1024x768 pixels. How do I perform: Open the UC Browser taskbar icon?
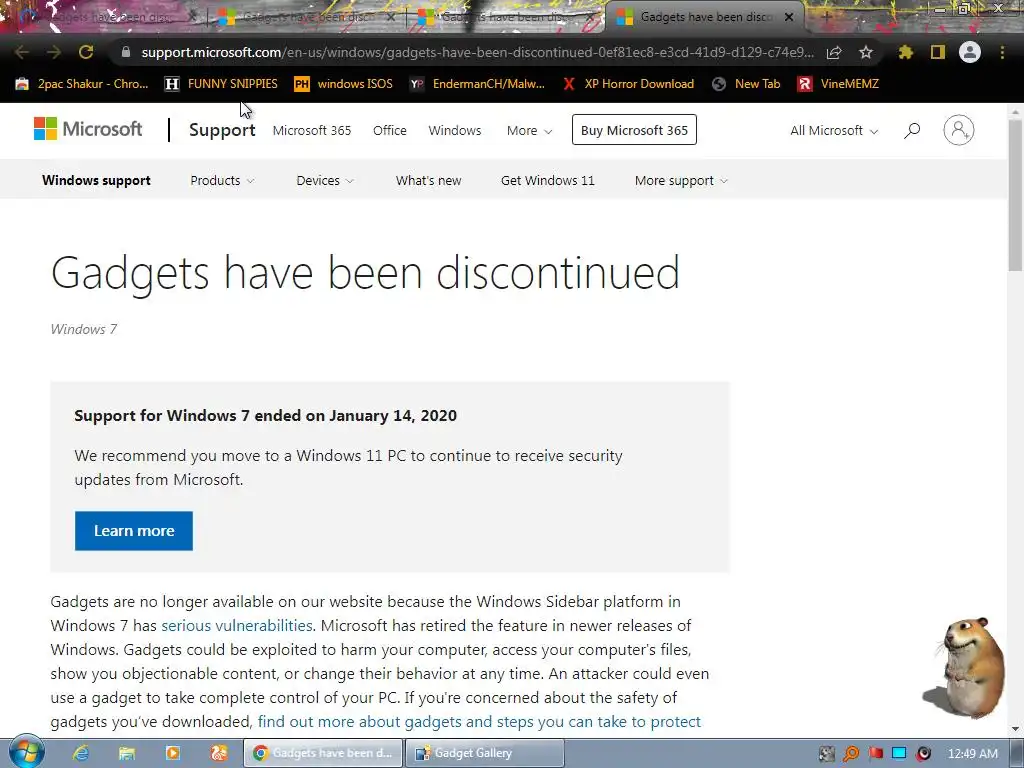click(219, 753)
